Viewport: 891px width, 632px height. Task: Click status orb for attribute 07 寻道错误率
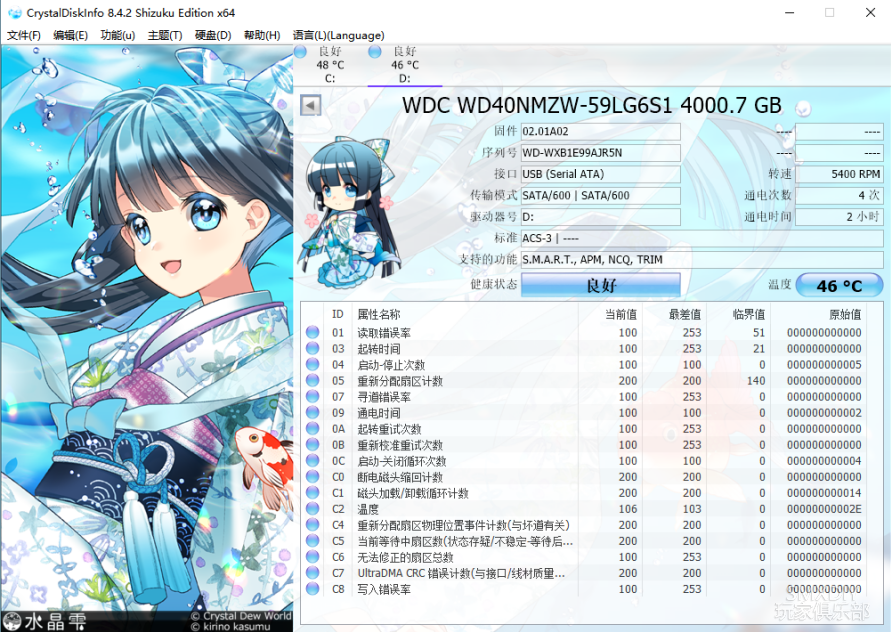pyautogui.click(x=313, y=397)
